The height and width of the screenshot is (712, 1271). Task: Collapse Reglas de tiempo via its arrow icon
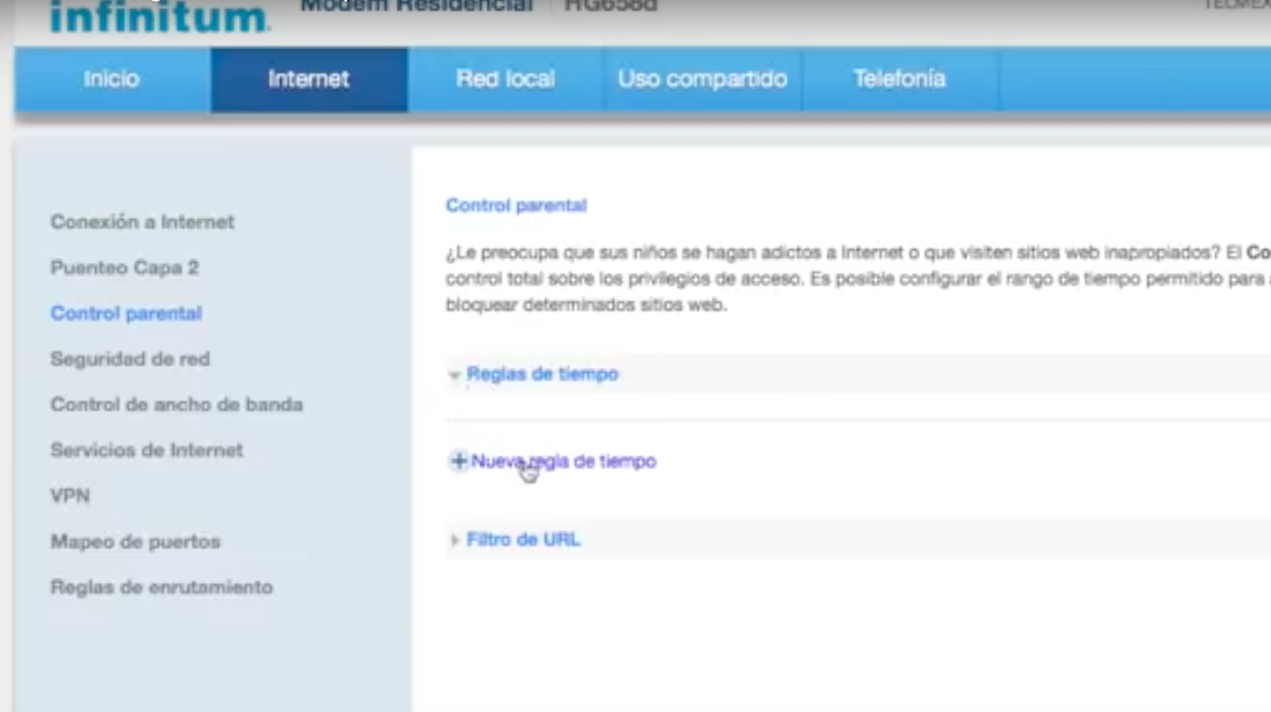tap(455, 374)
